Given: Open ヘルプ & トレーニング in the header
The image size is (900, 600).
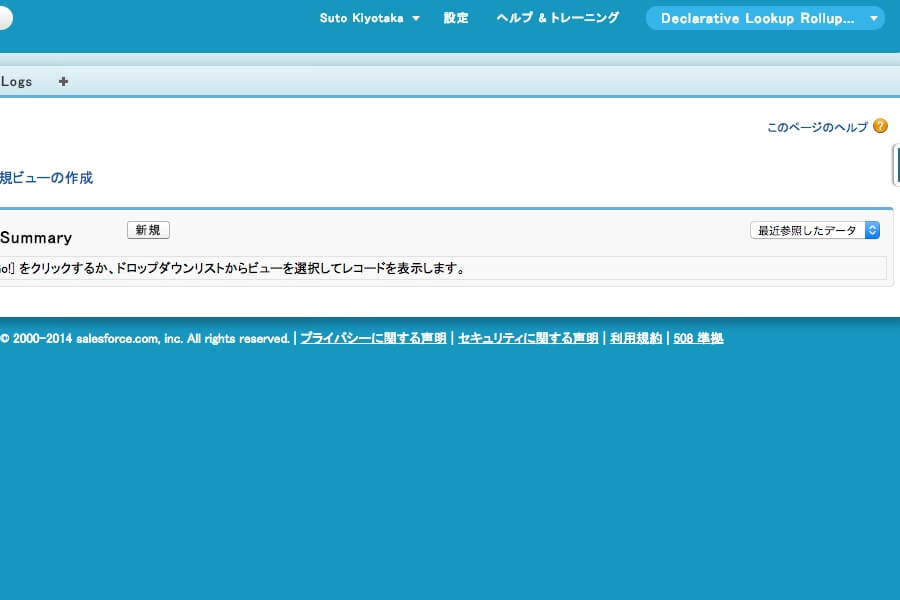Looking at the screenshot, I should 558,18.
